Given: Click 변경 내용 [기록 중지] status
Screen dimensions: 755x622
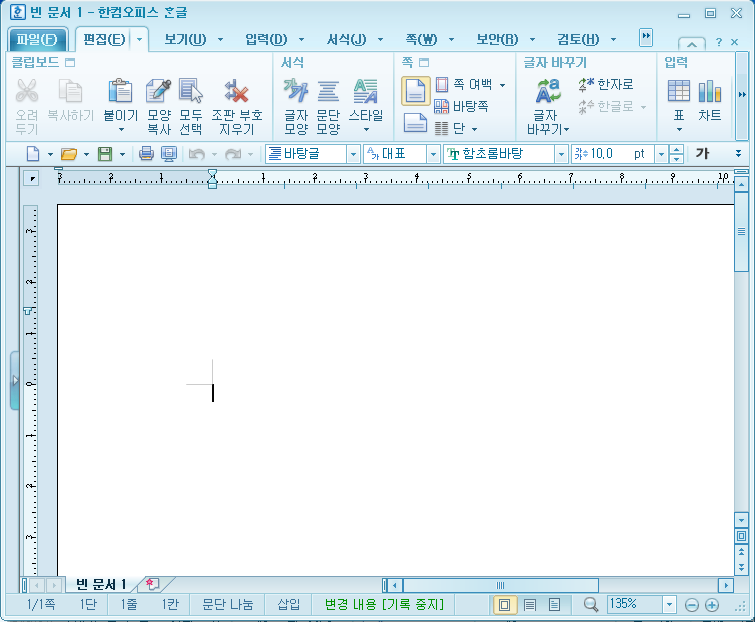Looking at the screenshot, I should [384, 605].
